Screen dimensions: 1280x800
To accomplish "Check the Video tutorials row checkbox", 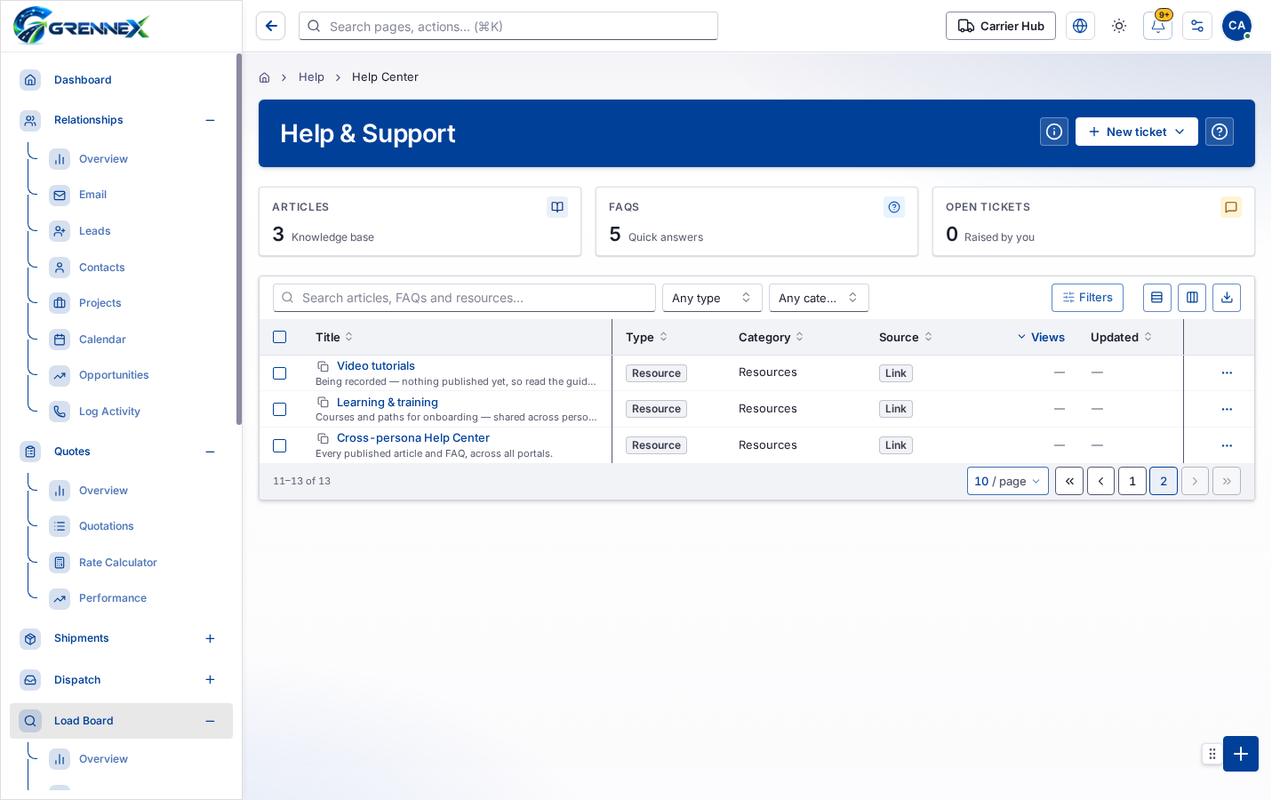I will tap(280, 373).
